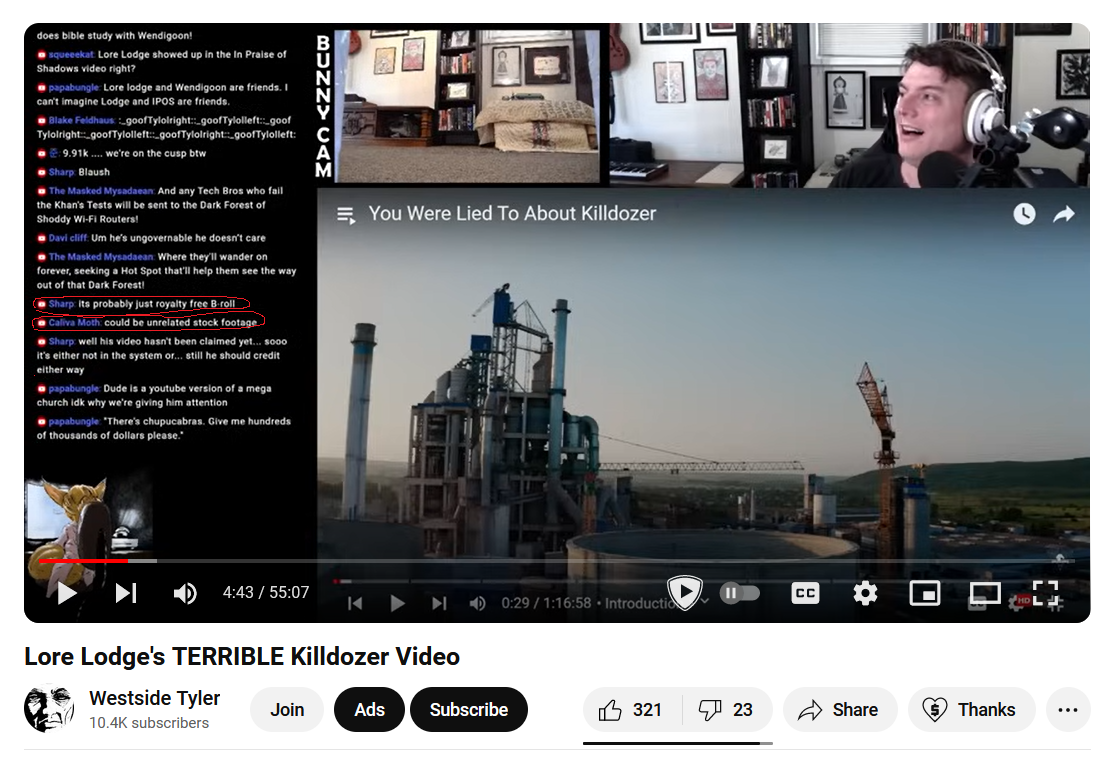Click the "does bible study with Wendigoon!" line
Screen dimensions: 1117x763
[114, 35]
